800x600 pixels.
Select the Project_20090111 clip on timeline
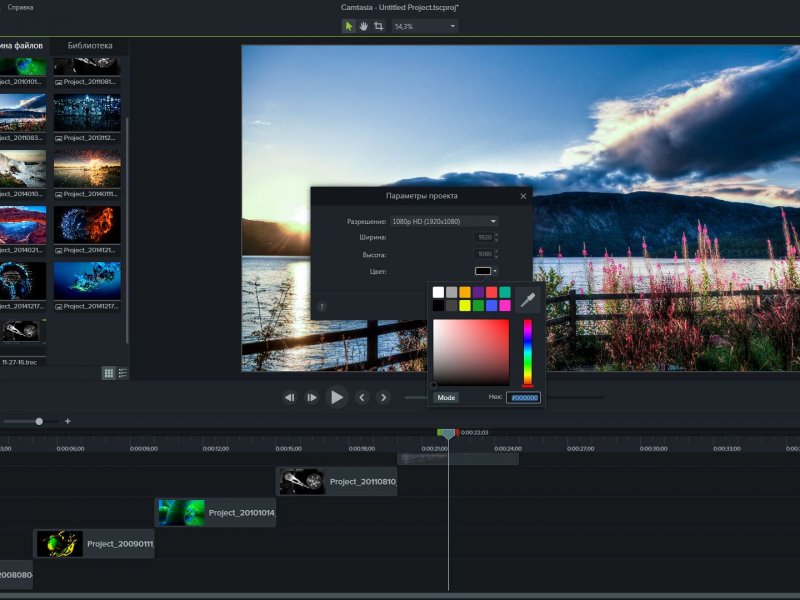coord(94,544)
